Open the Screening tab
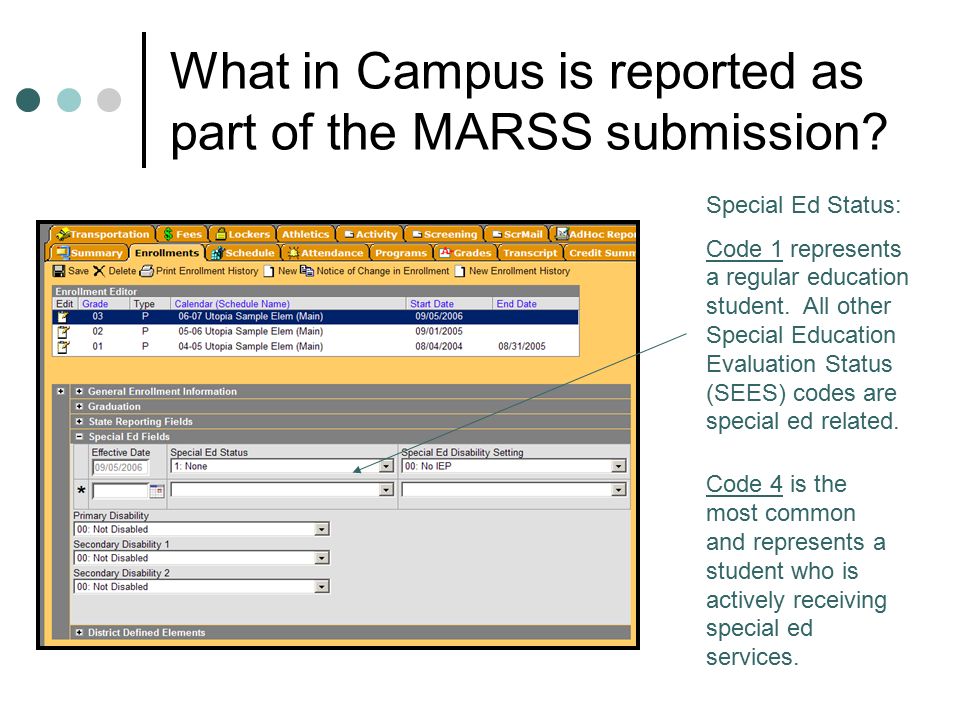 pos(443,234)
